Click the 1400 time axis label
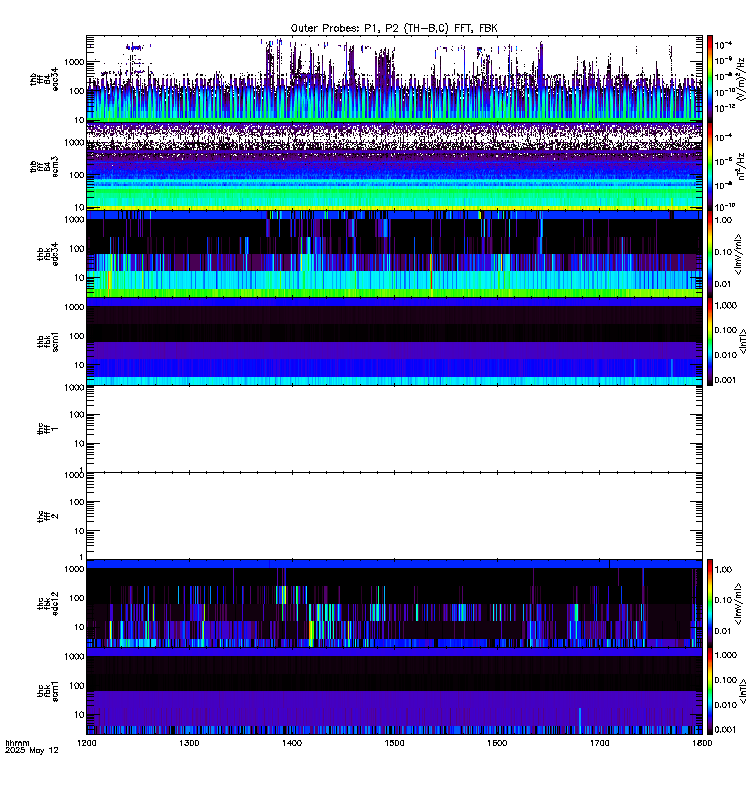 click(x=292, y=743)
